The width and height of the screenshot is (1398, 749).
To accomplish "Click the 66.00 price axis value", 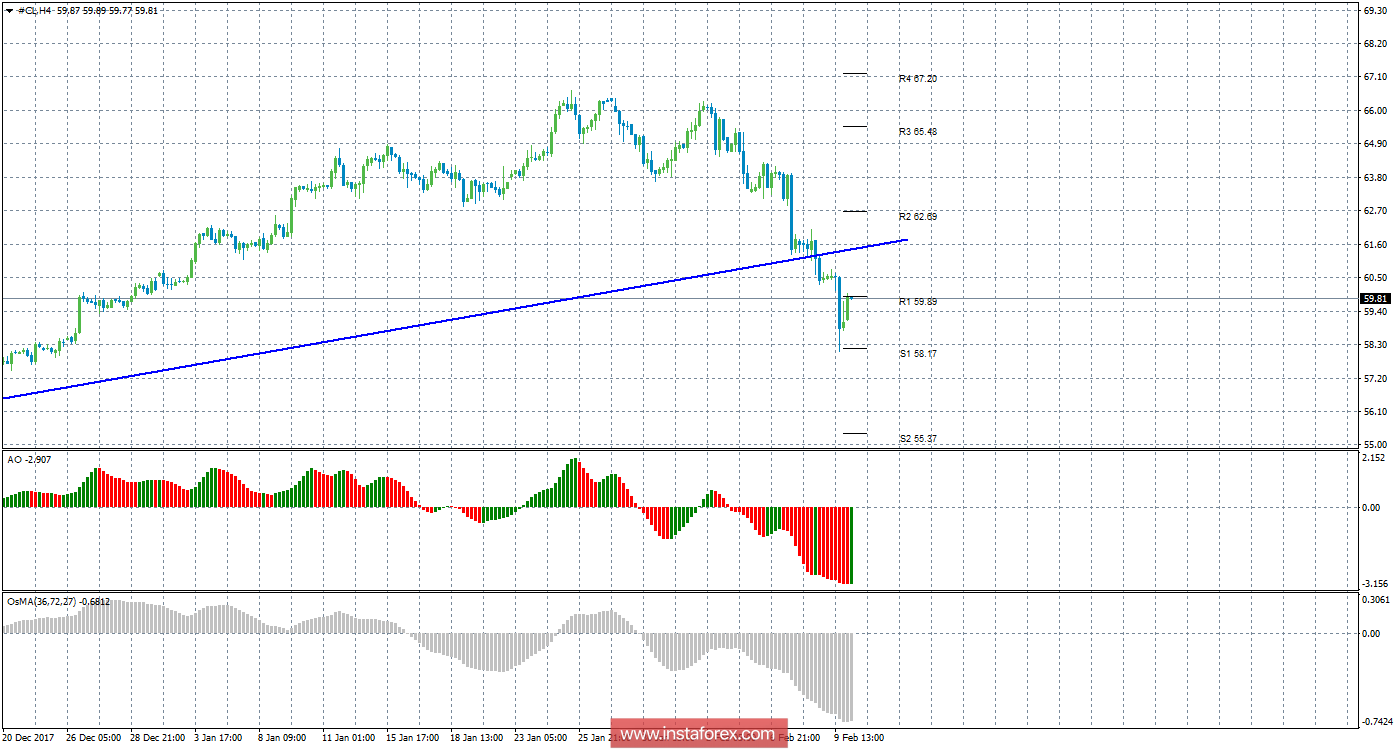I will (1375, 111).
